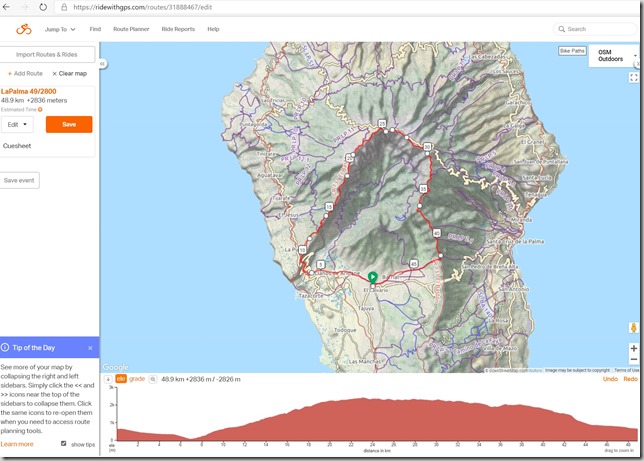Click the 5 km distance marker
The width and height of the screenshot is (644, 461).
coord(321,265)
